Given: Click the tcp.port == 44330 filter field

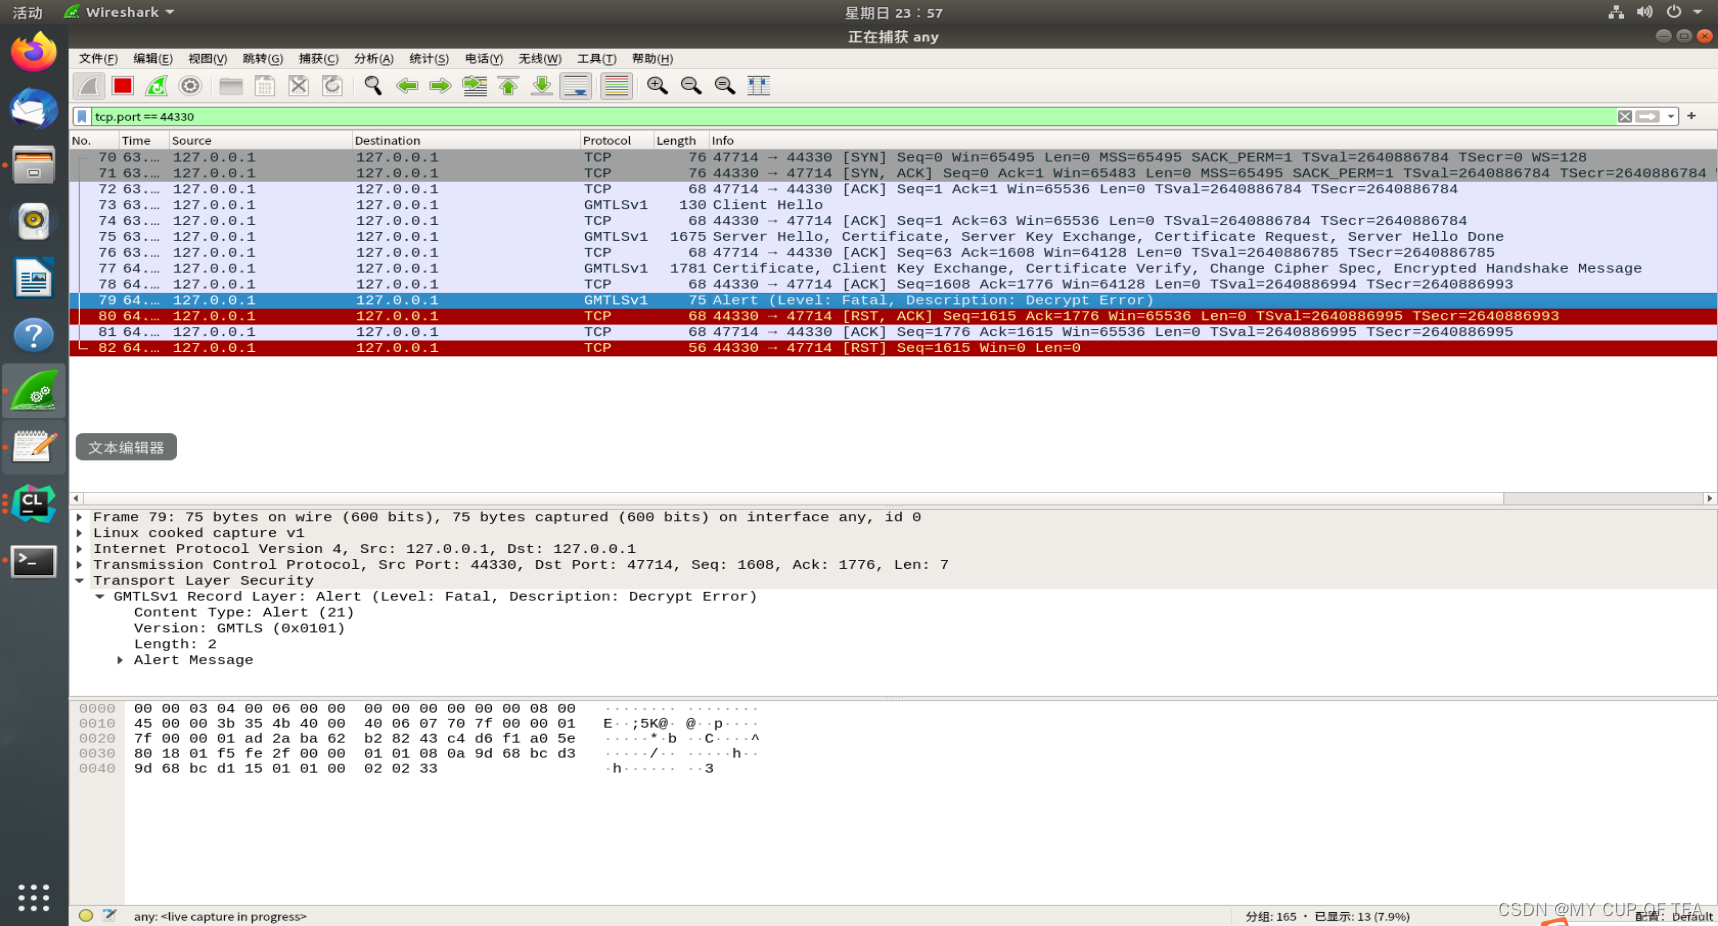Looking at the screenshot, I should click(x=852, y=117).
